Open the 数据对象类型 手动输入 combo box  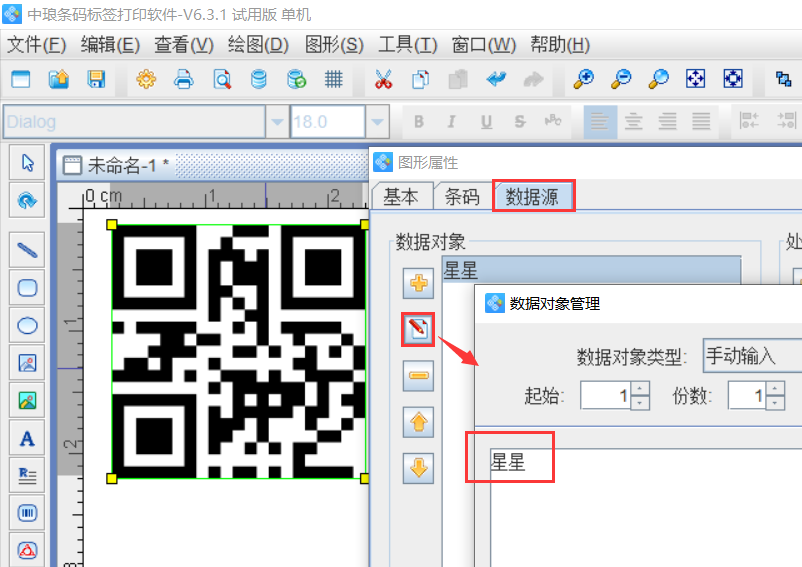click(752, 355)
